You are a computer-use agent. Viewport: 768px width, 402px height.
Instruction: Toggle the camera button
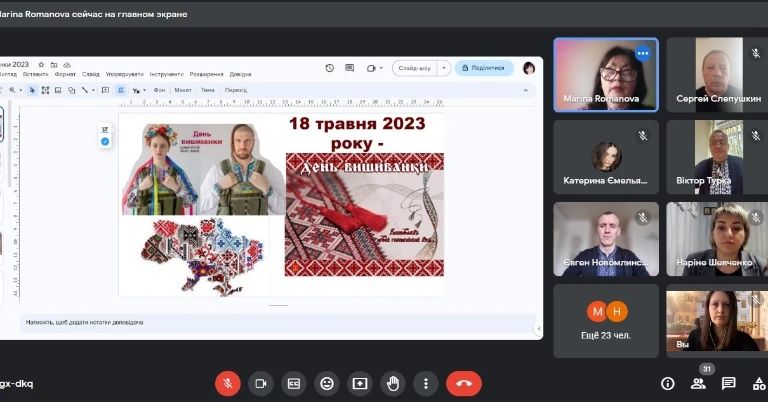pos(261,383)
